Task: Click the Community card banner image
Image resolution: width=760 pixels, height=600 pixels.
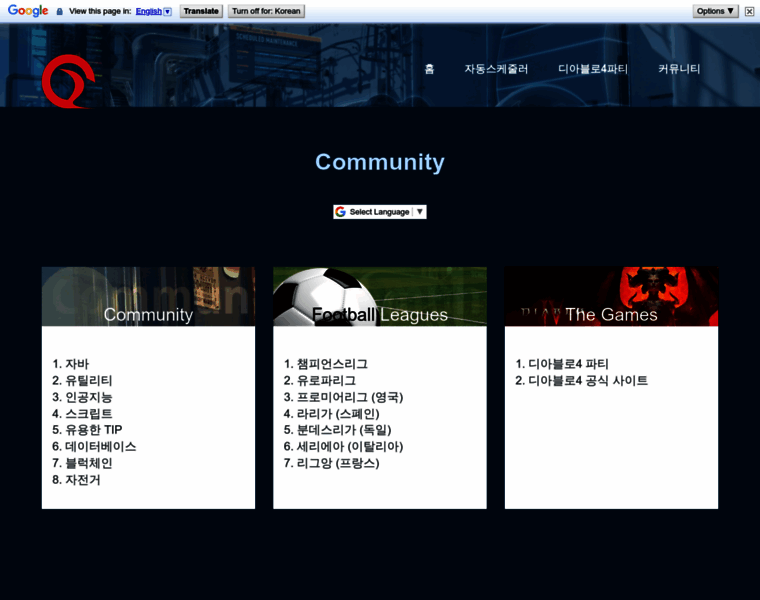Action: [148, 296]
